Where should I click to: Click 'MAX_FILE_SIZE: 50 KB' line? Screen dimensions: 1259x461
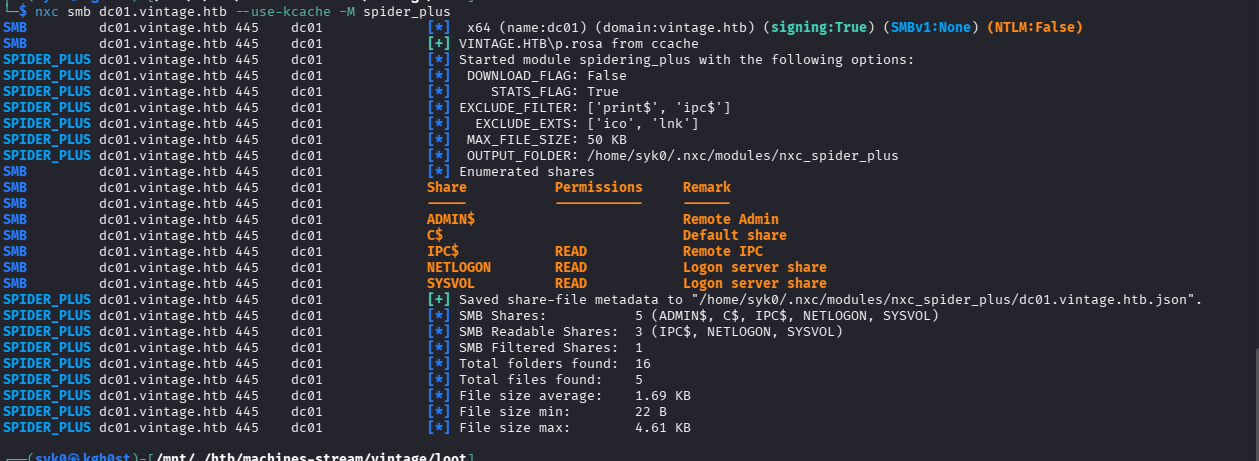[x=547, y=139]
